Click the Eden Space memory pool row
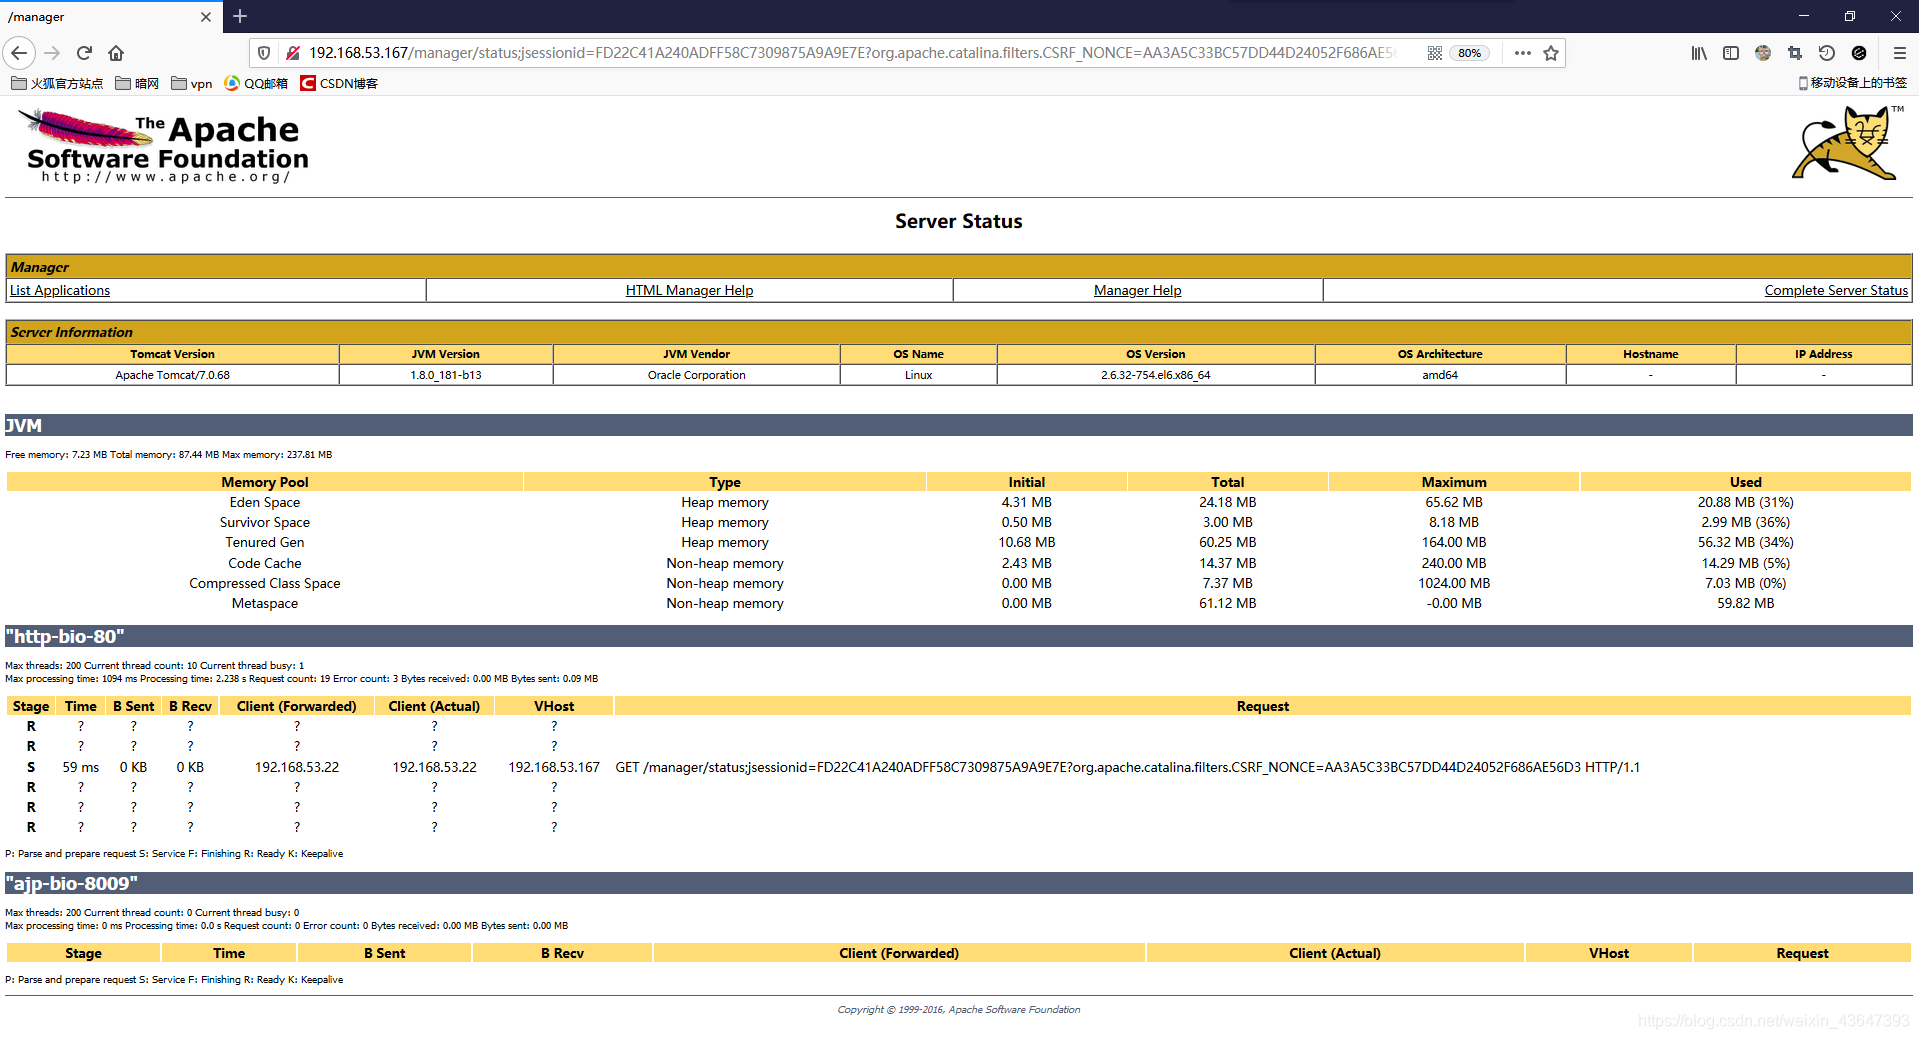The image size is (1919, 1039). pos(958,502)
